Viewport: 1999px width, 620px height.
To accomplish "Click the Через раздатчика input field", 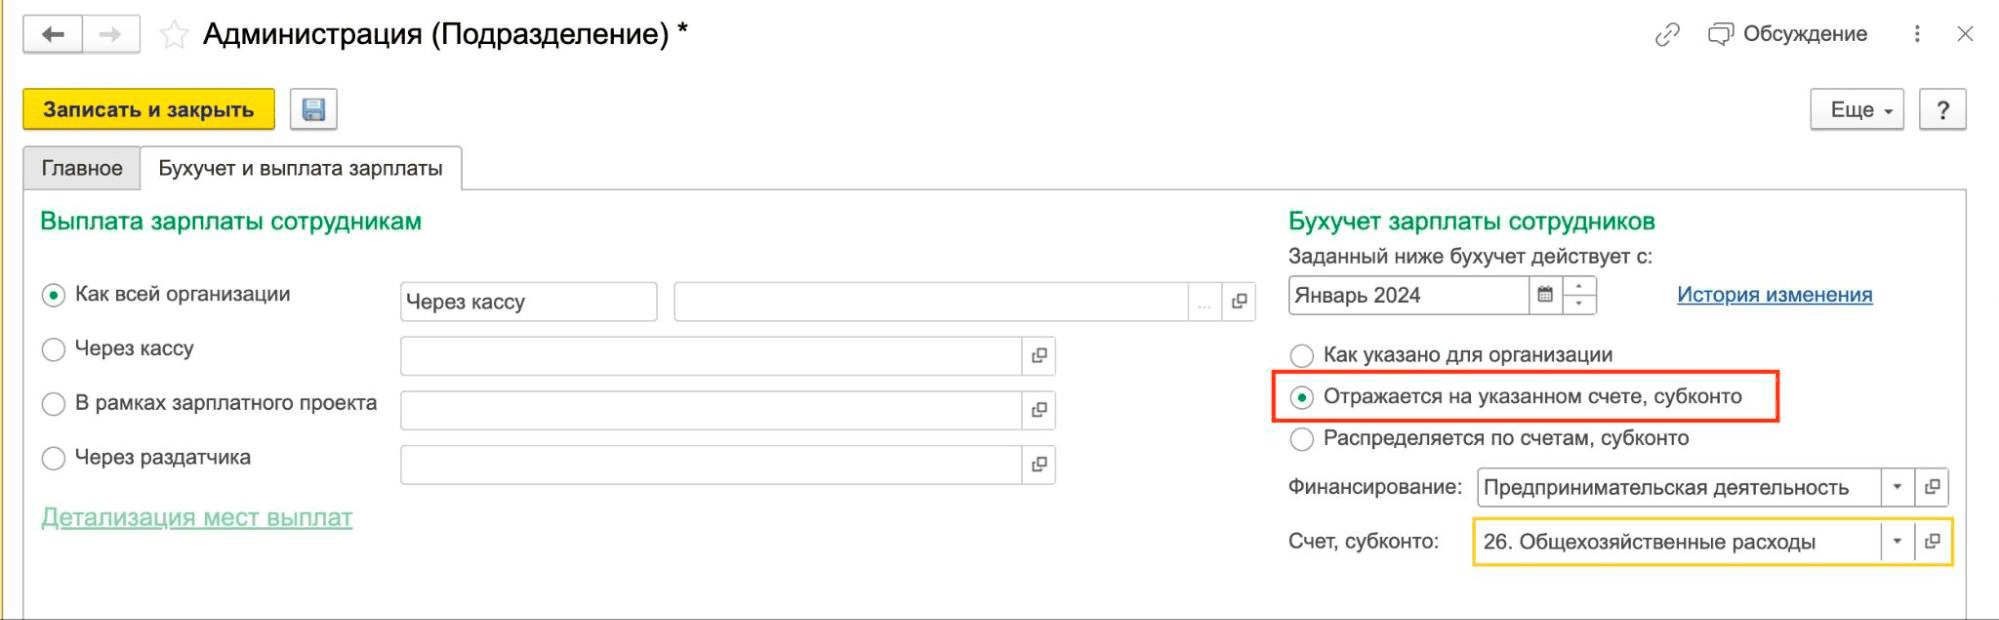I will (710, 465).
